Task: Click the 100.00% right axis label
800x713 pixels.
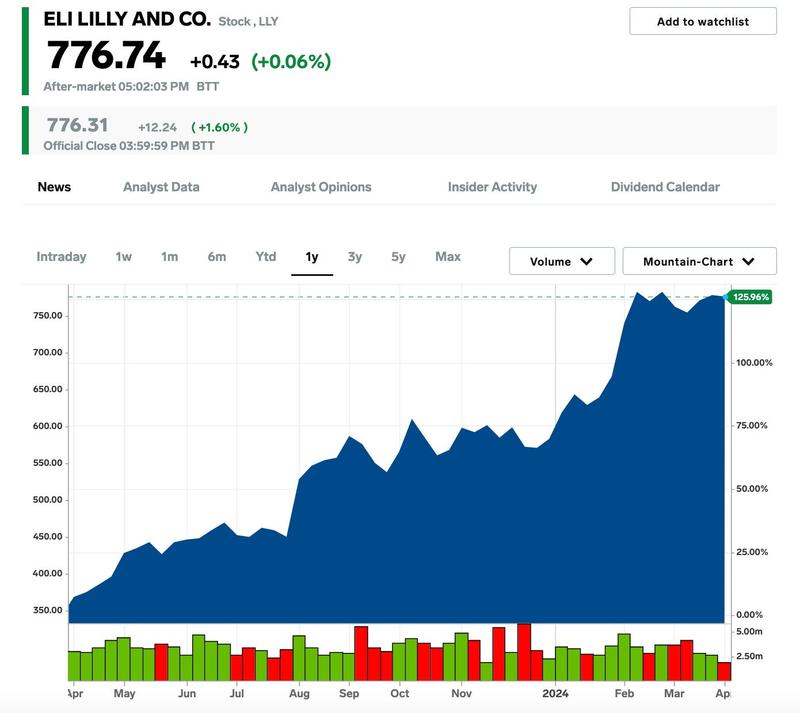Action: (754, 363)
